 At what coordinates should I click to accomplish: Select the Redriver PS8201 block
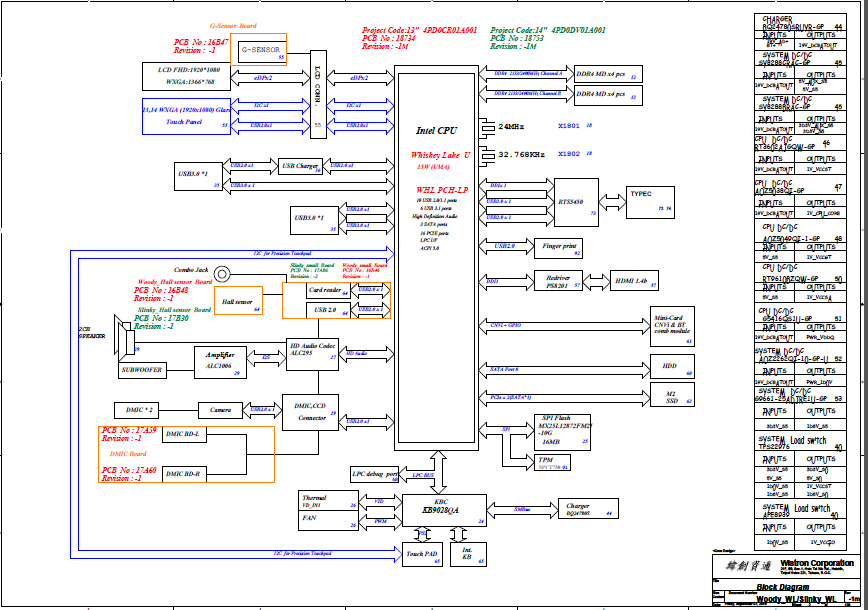point(558,281)
